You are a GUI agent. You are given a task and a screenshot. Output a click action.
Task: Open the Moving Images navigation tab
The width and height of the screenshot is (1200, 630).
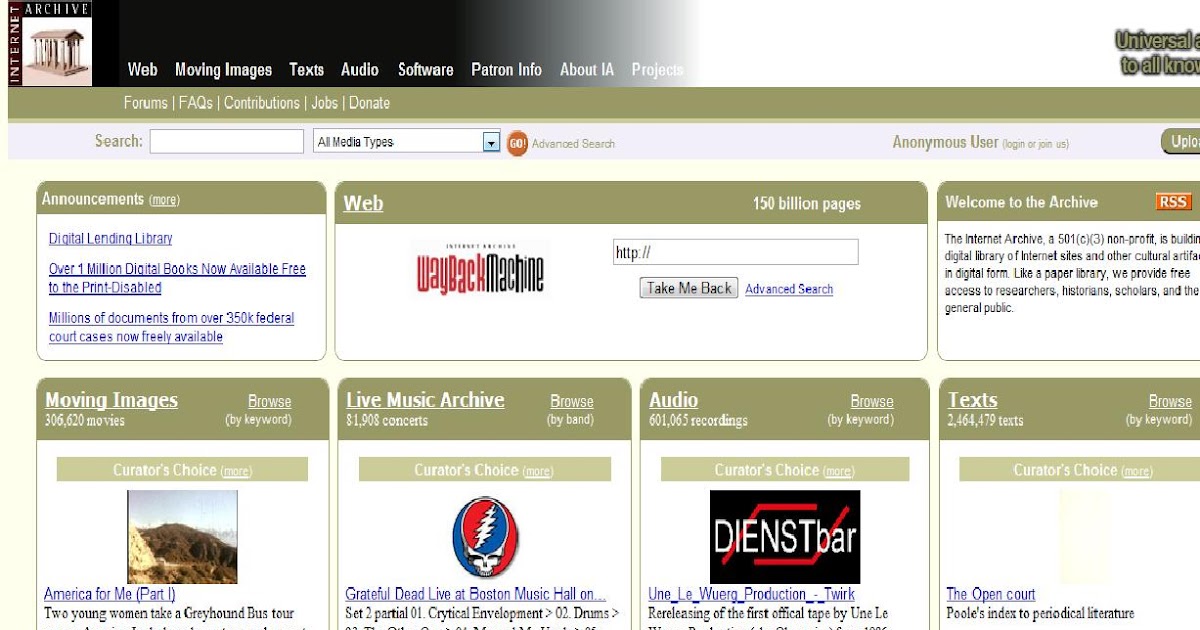pyautogui.click(x=223, y=70)
